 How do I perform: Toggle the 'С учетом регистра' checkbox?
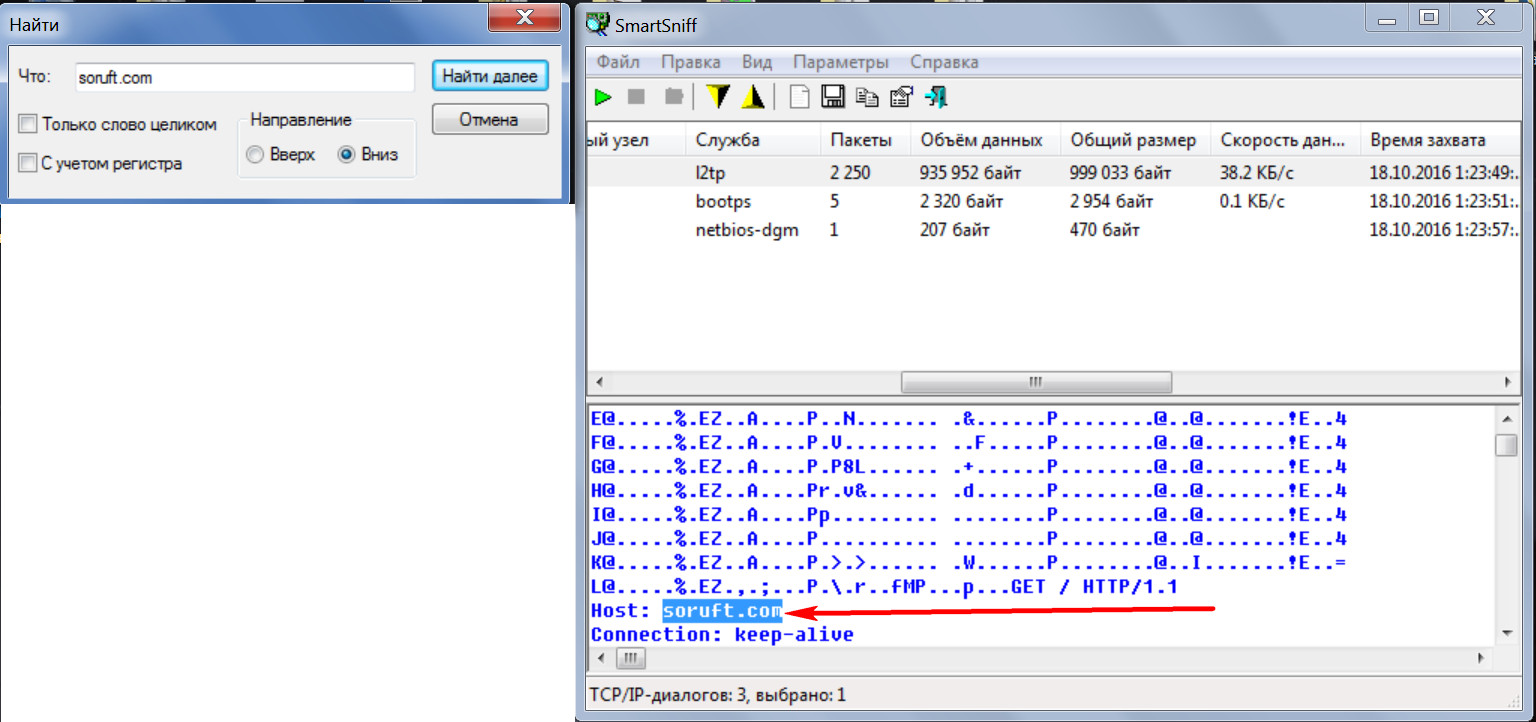click(x=29, y=163)
